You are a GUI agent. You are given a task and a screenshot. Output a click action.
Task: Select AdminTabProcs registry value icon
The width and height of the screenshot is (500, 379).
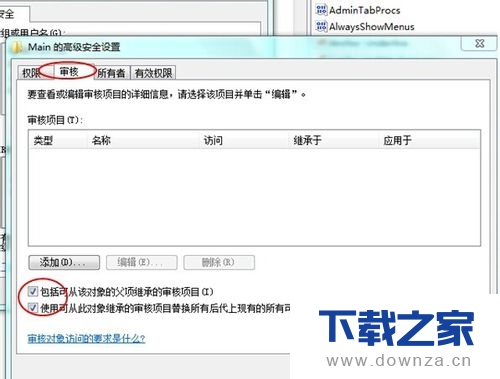pos(321,10)
